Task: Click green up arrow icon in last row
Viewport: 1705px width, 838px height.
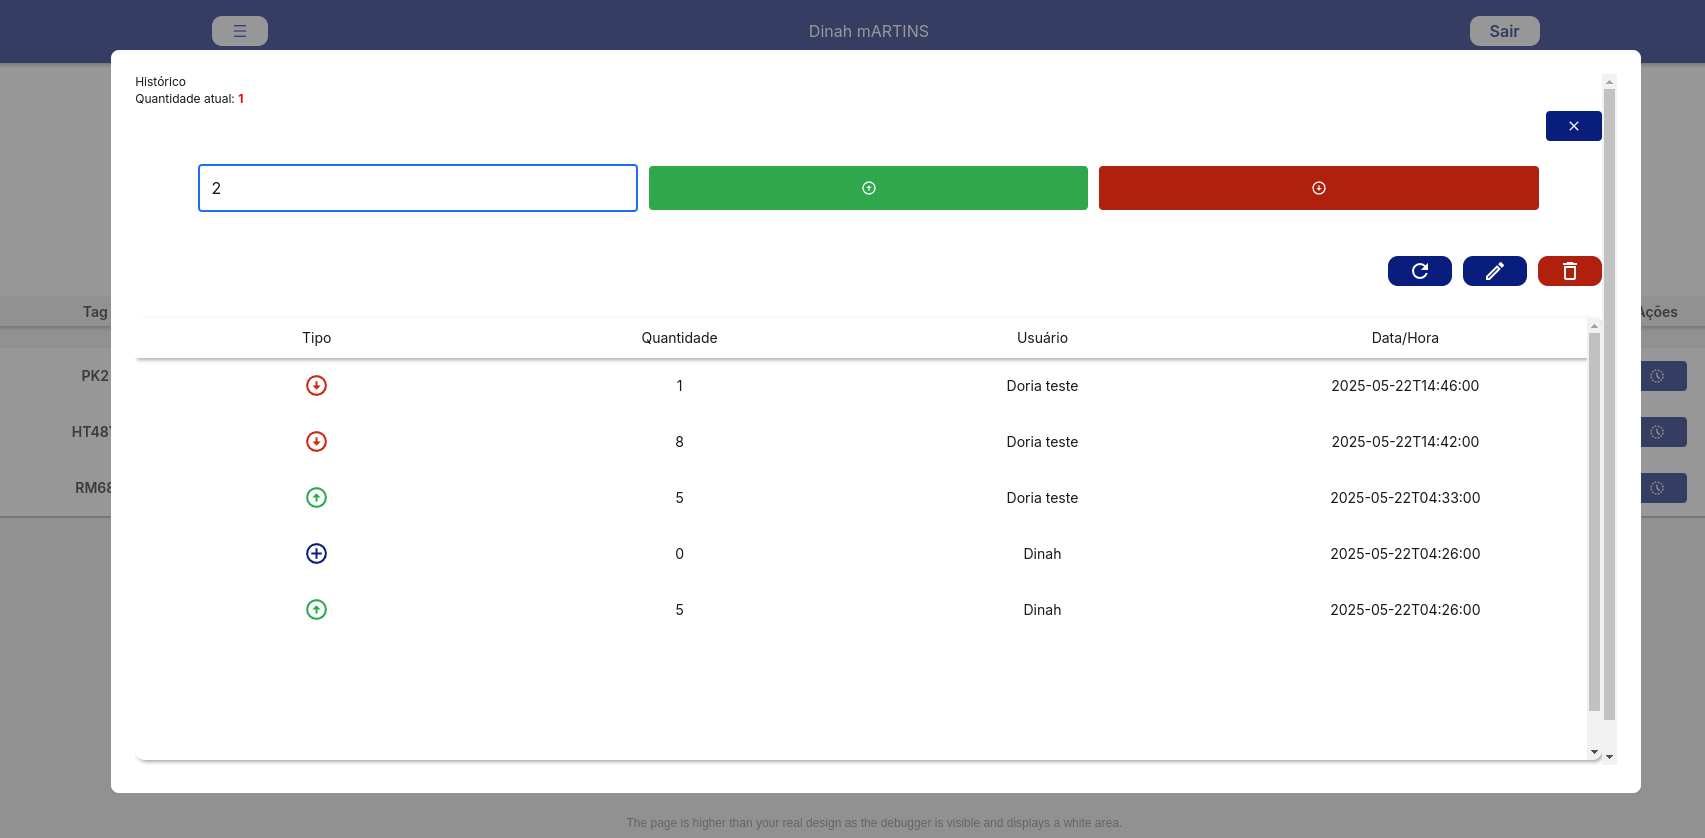Action: [x=316, y=610]
